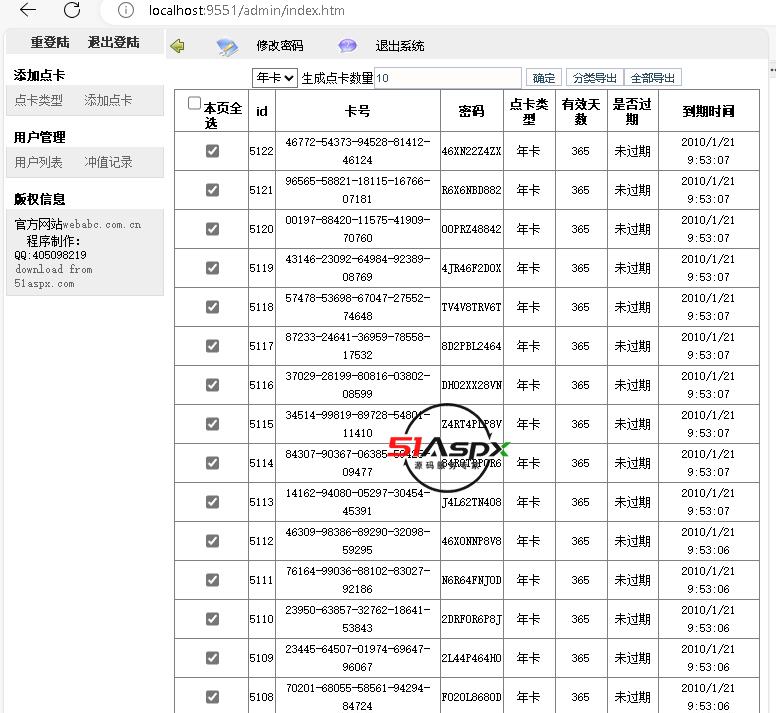Click id cell 5112

(x=261, y=541)
